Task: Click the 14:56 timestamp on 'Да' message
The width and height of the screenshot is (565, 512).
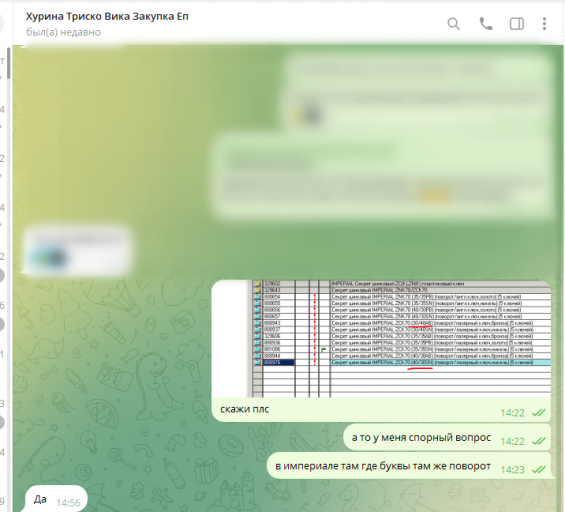Action: (68, 503)
